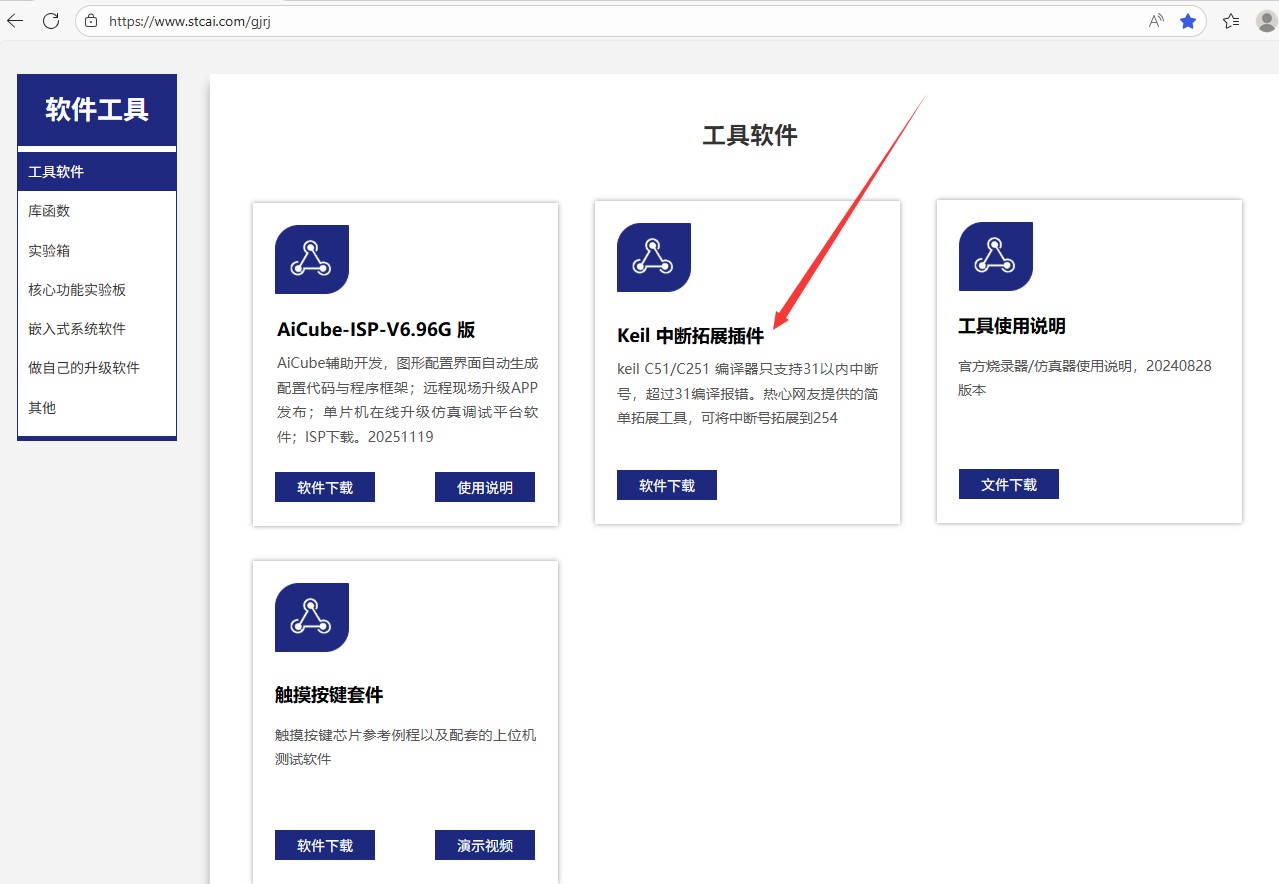Click 文件下载 under 工具使用说明

pos(1008,484)
